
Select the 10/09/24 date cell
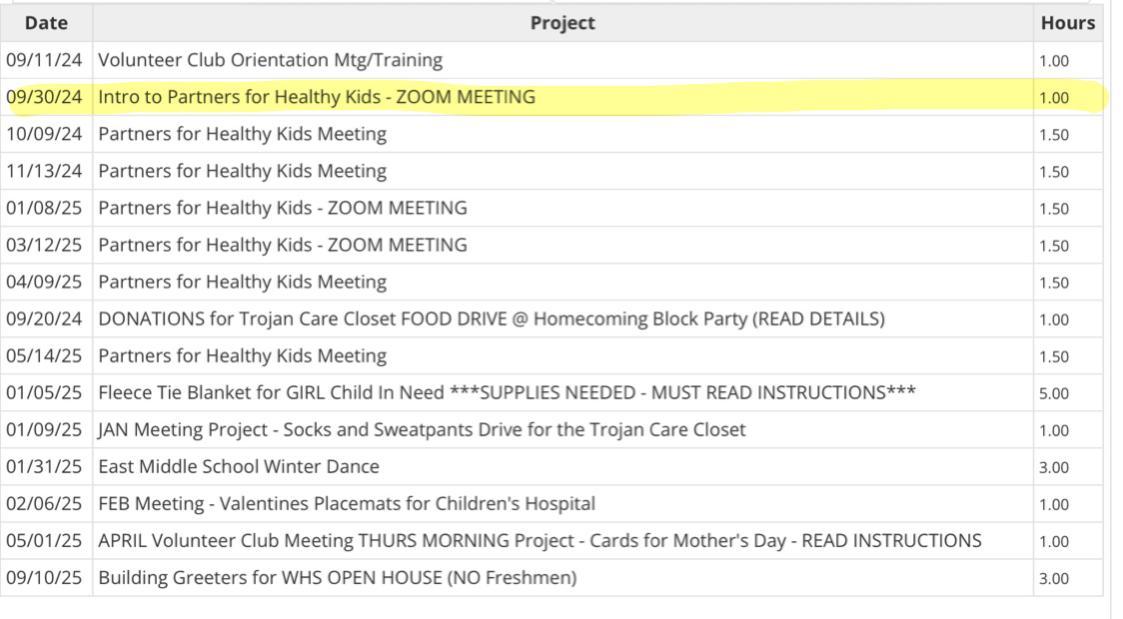pos(45,134)
